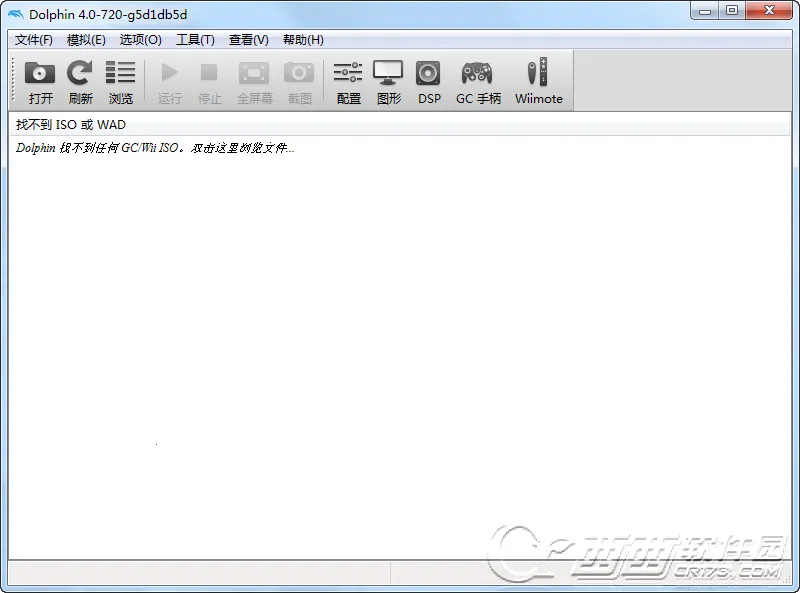Image resolution: width=800 pixels, height=593 pixels.
Task: Open DSP audio settings icon
Action: (429, 74)
